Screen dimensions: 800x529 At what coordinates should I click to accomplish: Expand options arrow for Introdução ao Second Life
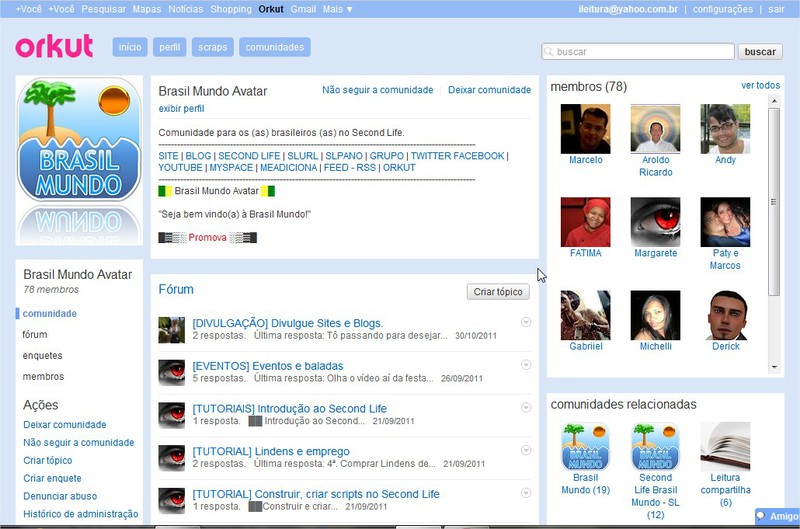[x=526, y=408]
